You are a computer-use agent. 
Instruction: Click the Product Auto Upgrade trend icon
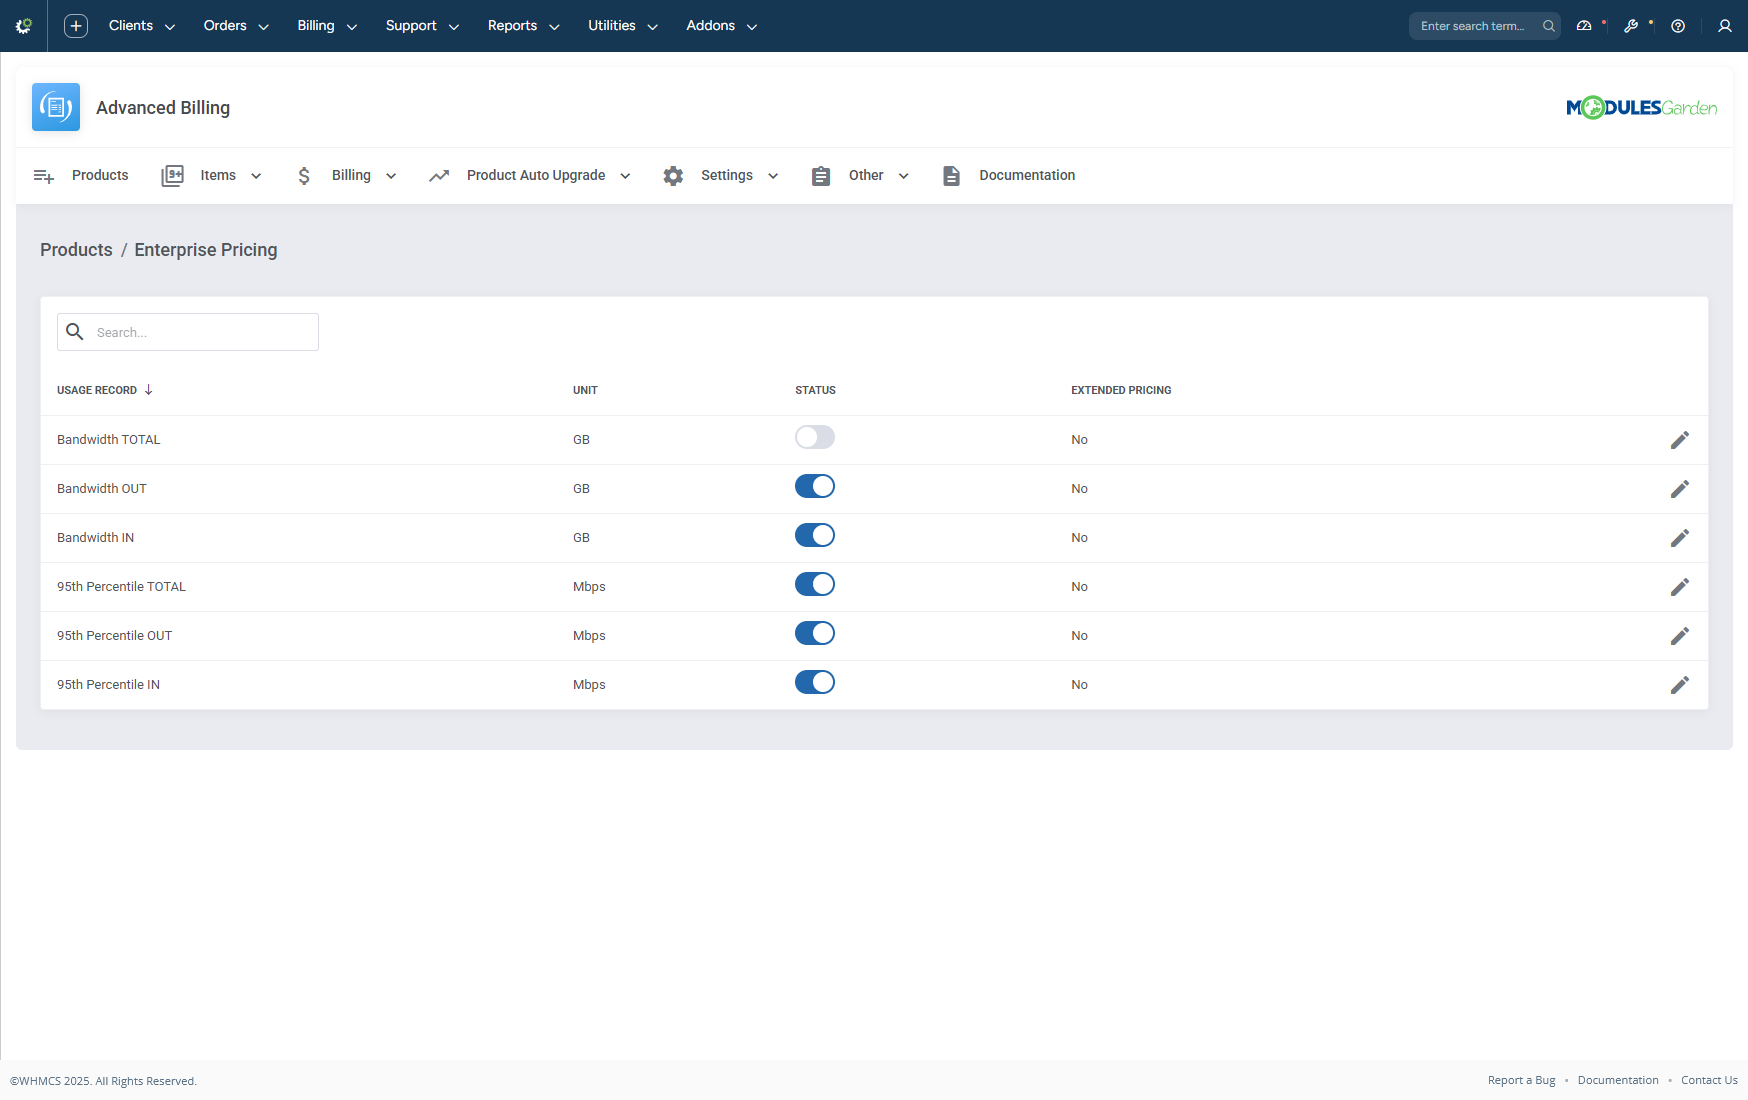(x=439, y=175)
